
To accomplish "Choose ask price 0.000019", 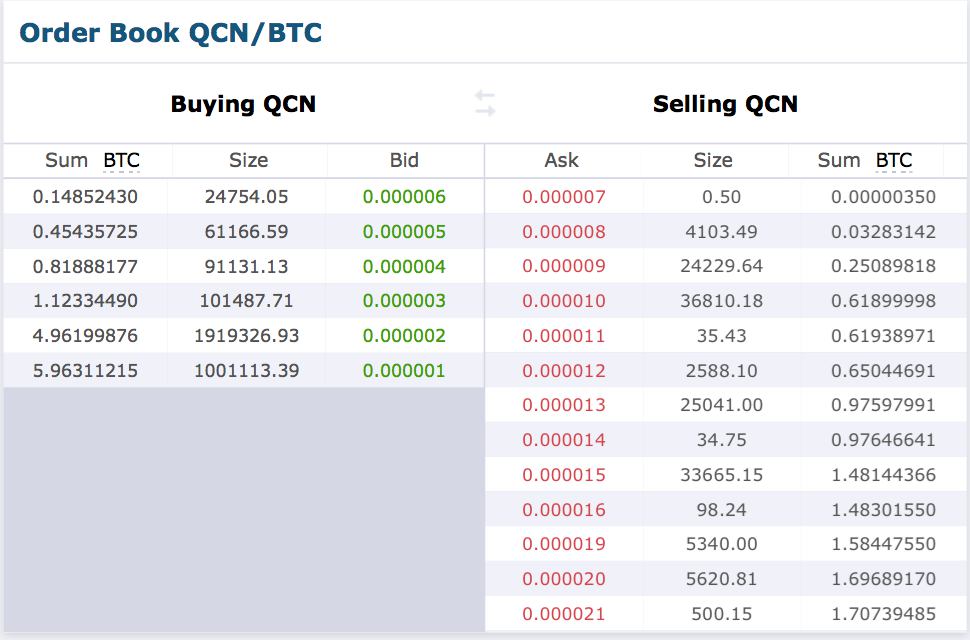I will [564, 544].
